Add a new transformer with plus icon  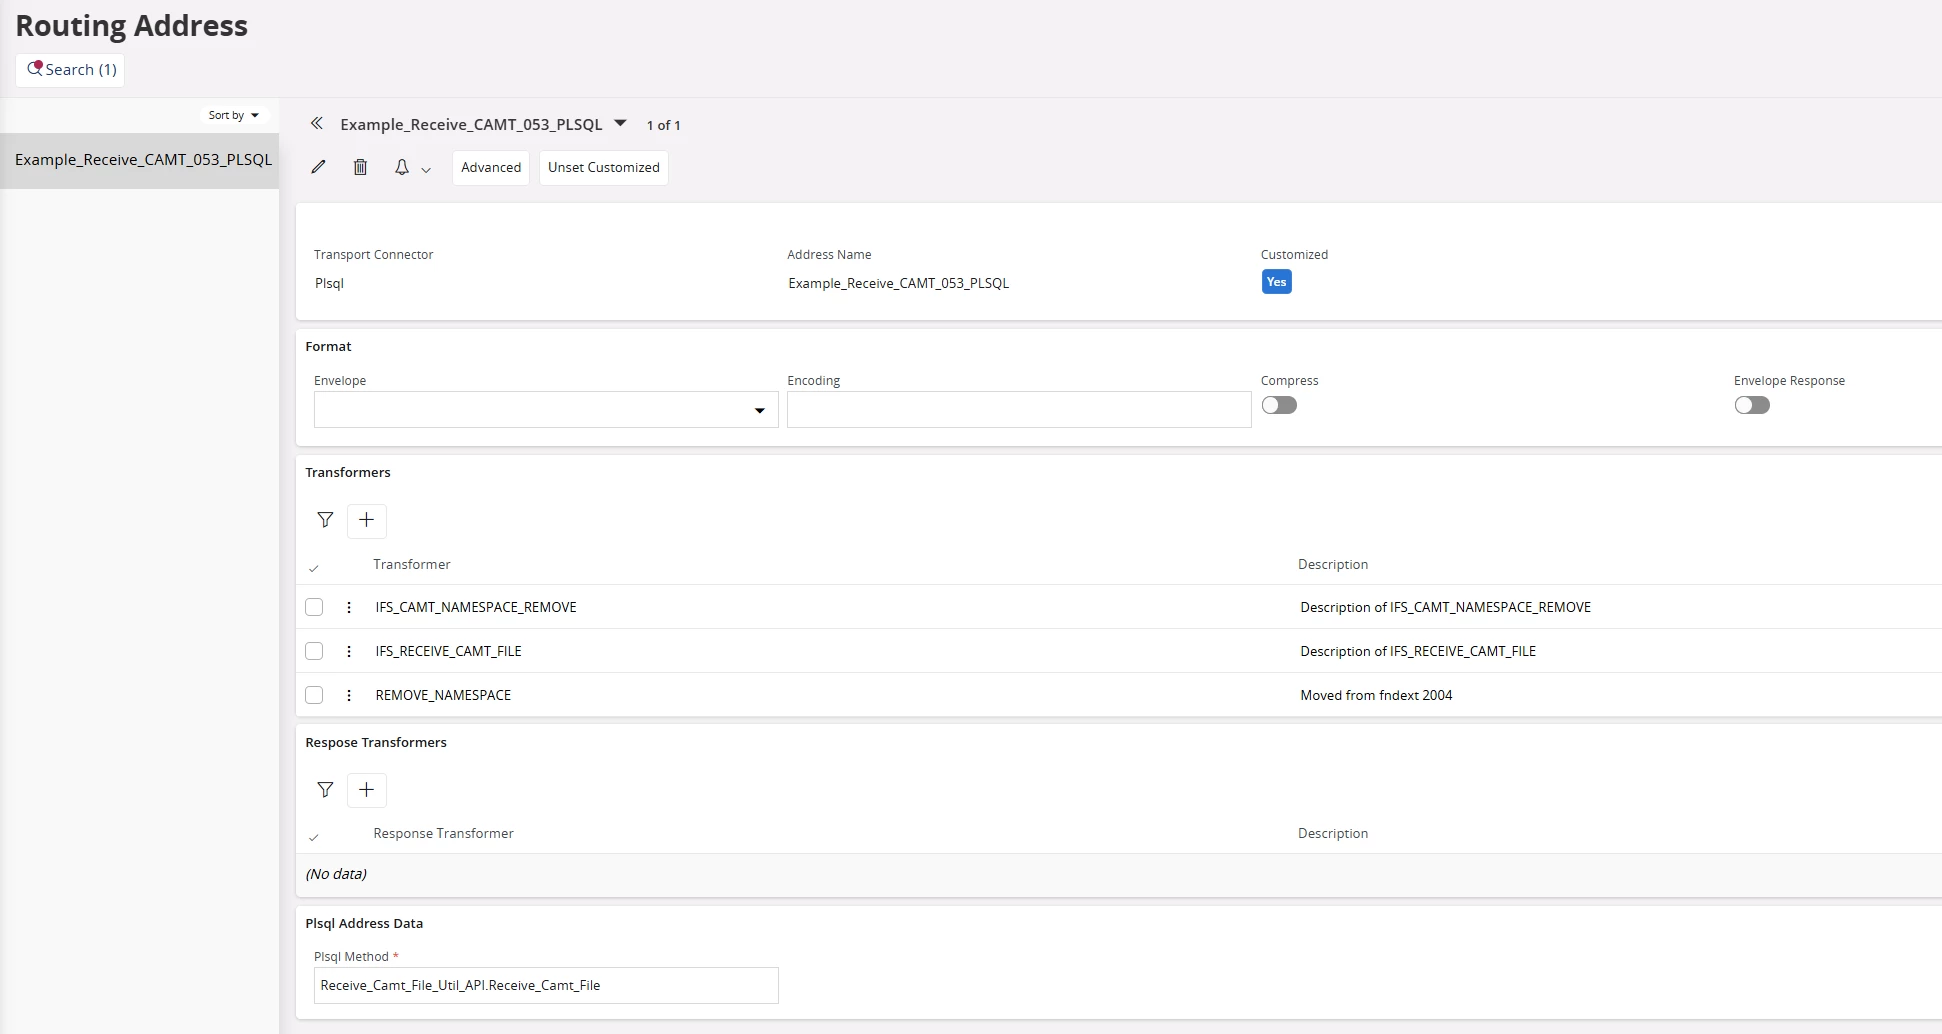[x=367, y=520]
